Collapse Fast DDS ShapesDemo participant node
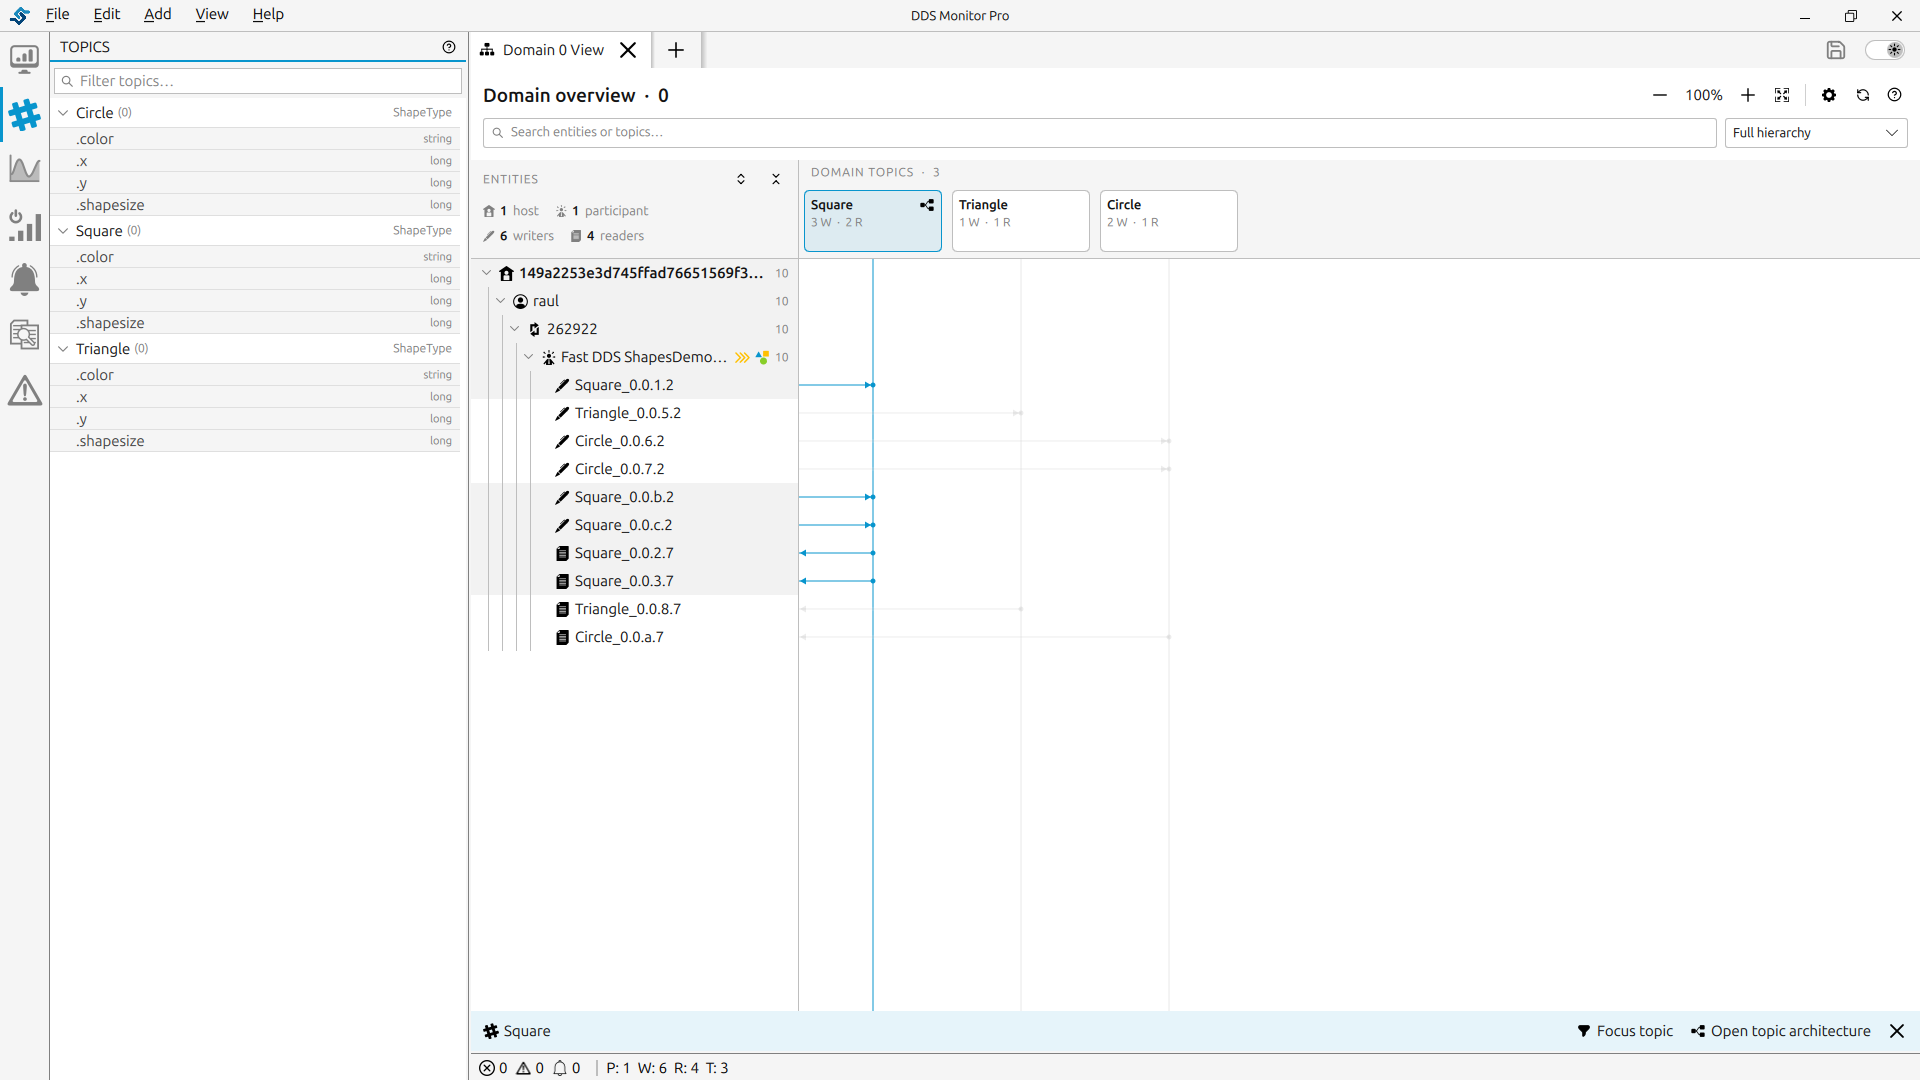1920x1080 pixels. coord(529,357)
